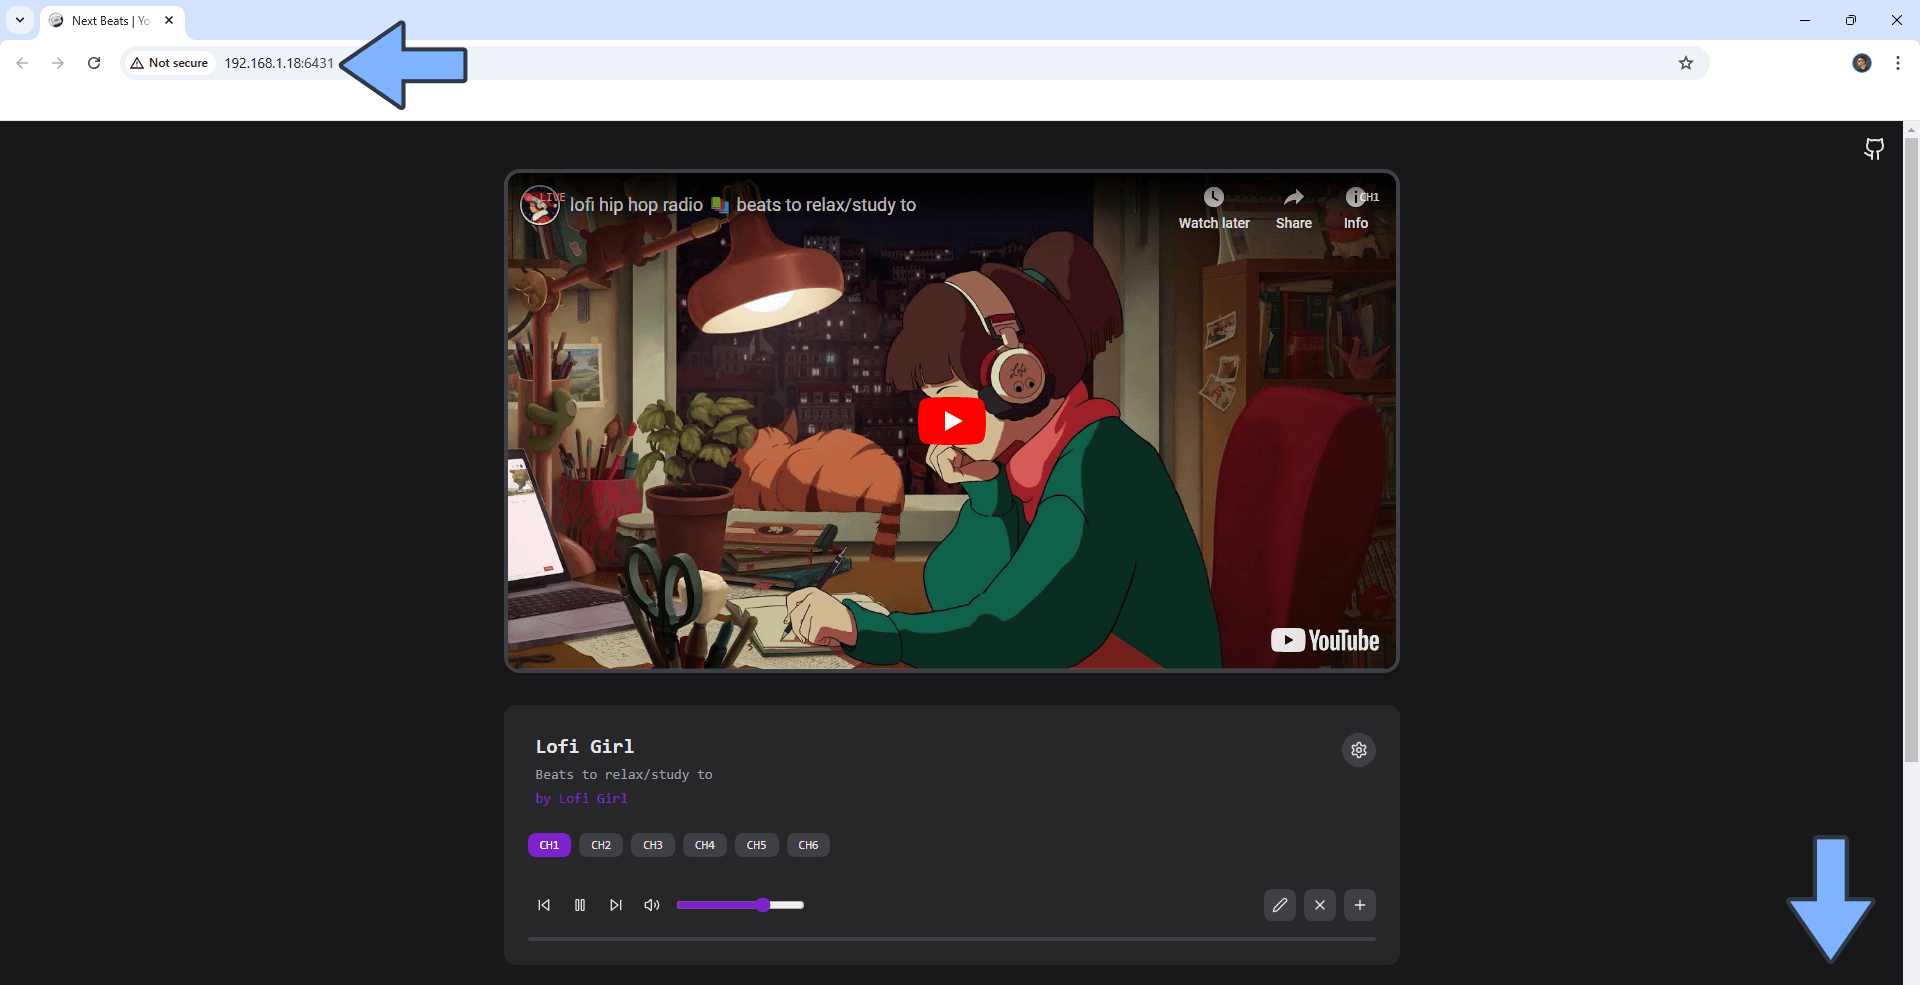This screenshot has height=985, width=1920.
Task: Click Watch later on the video
Action: [1214, 209]
